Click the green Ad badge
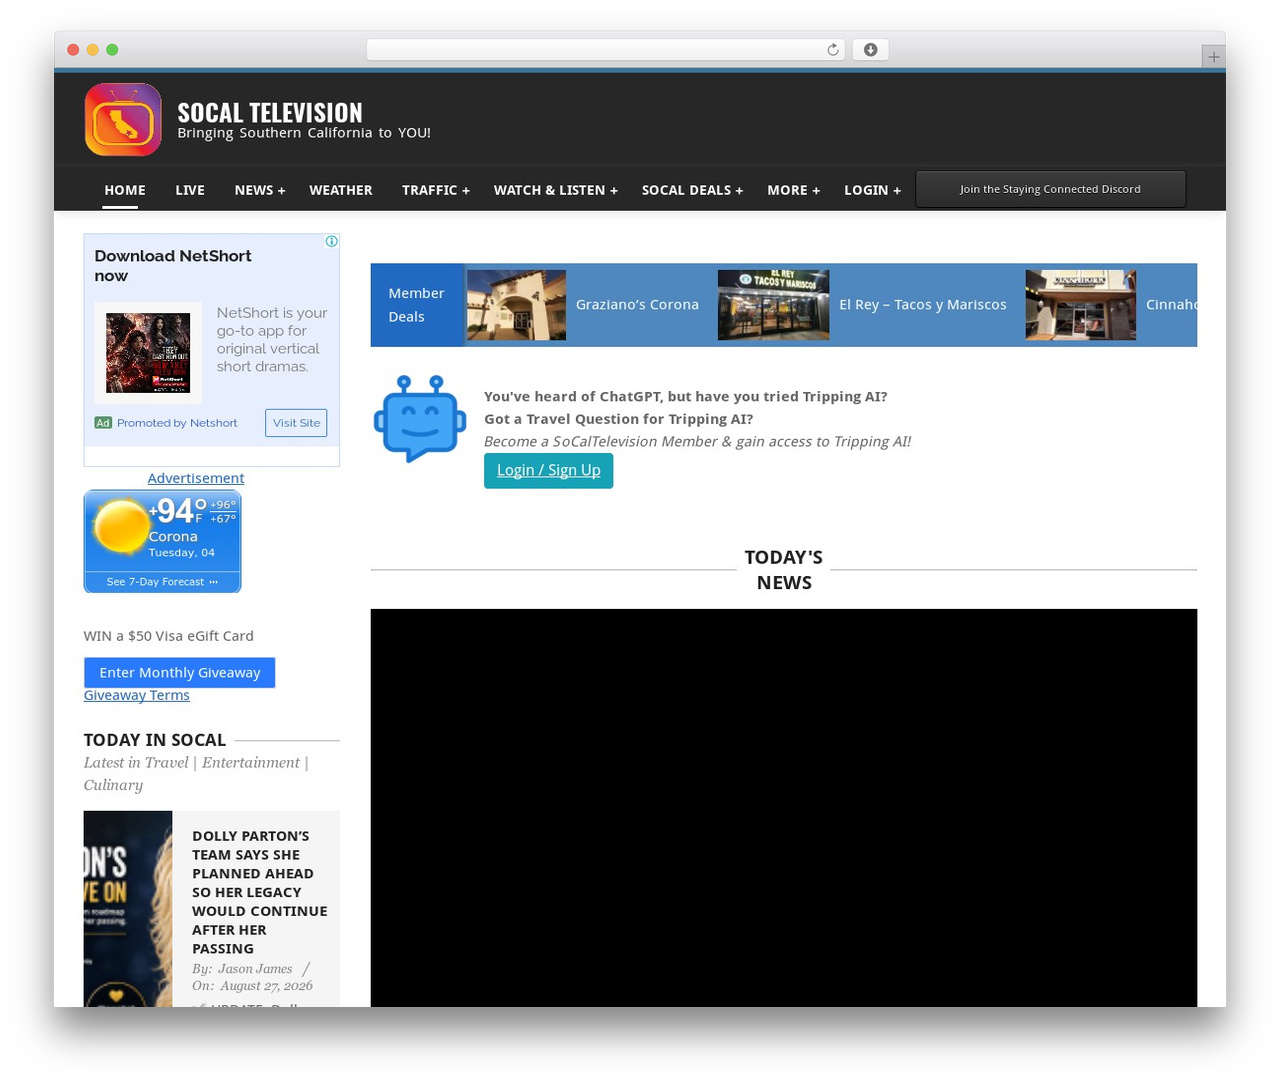 point(103,423)
